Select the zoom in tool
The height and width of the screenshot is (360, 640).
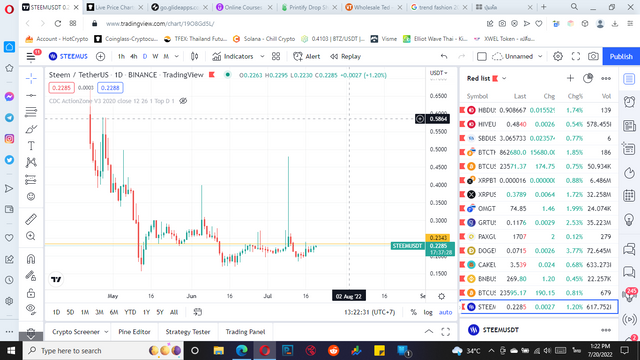click(x=31, y=236)
